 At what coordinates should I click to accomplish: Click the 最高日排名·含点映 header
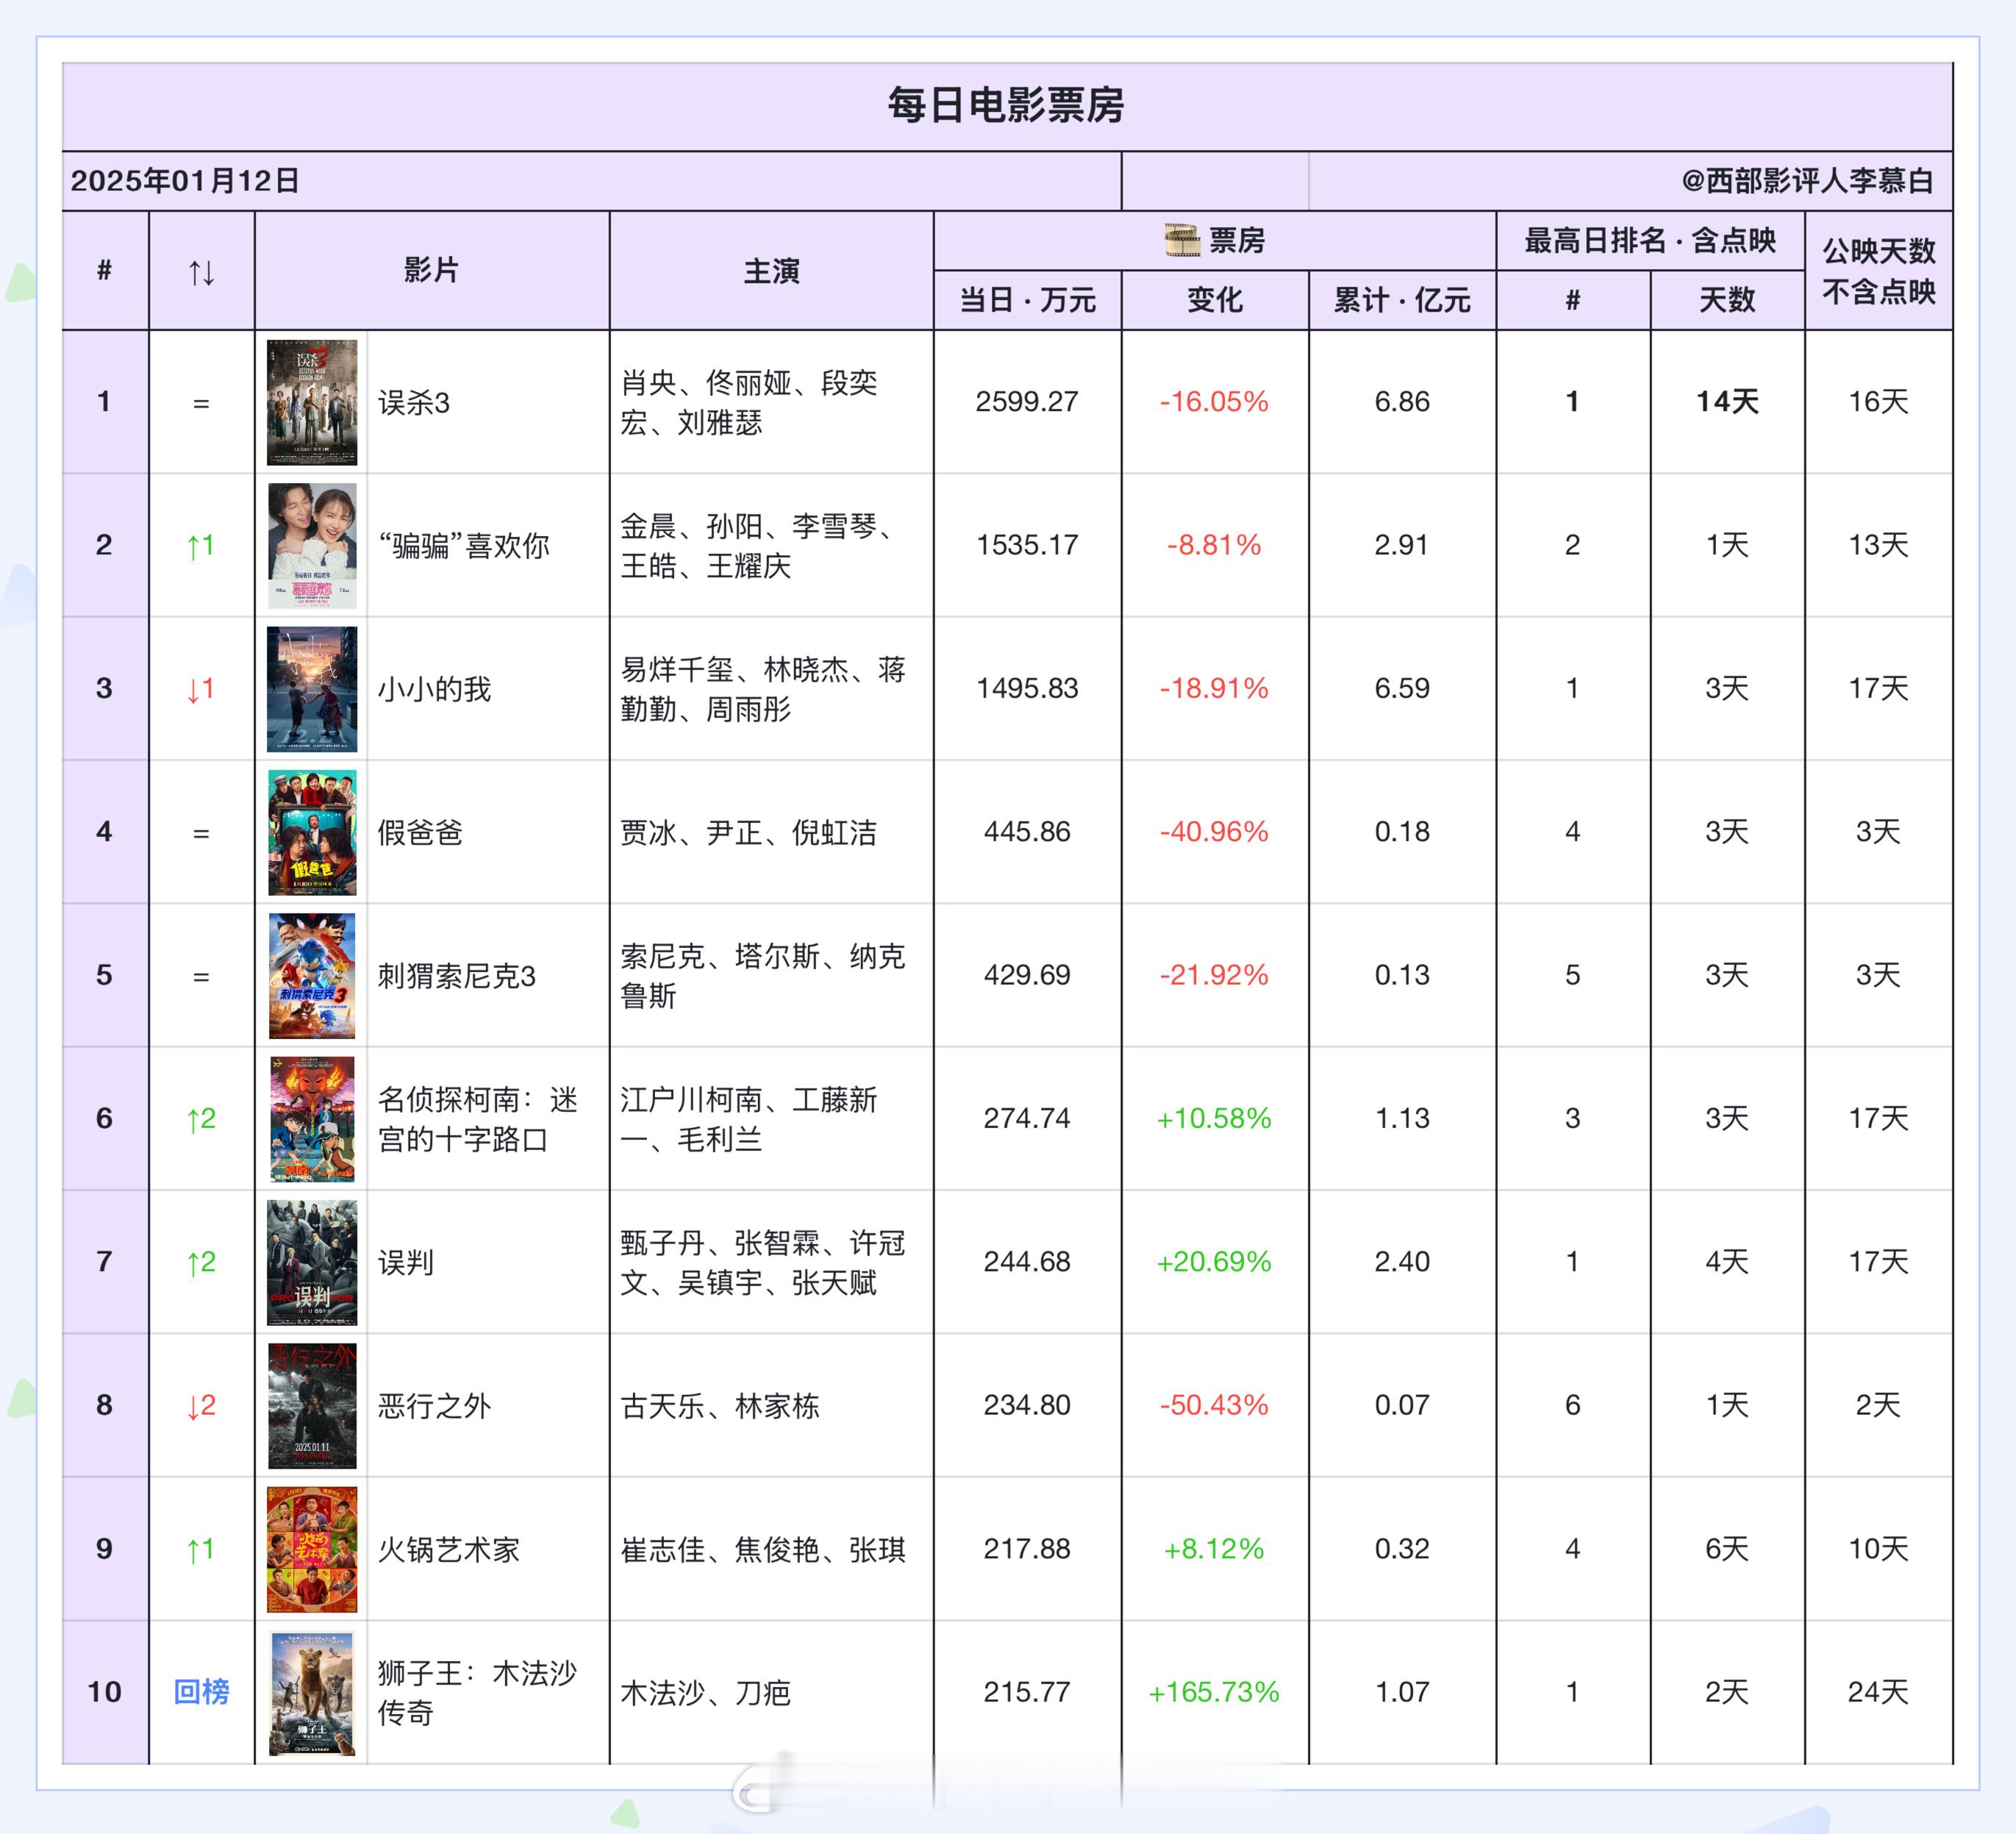click(x=1650, y=240)
